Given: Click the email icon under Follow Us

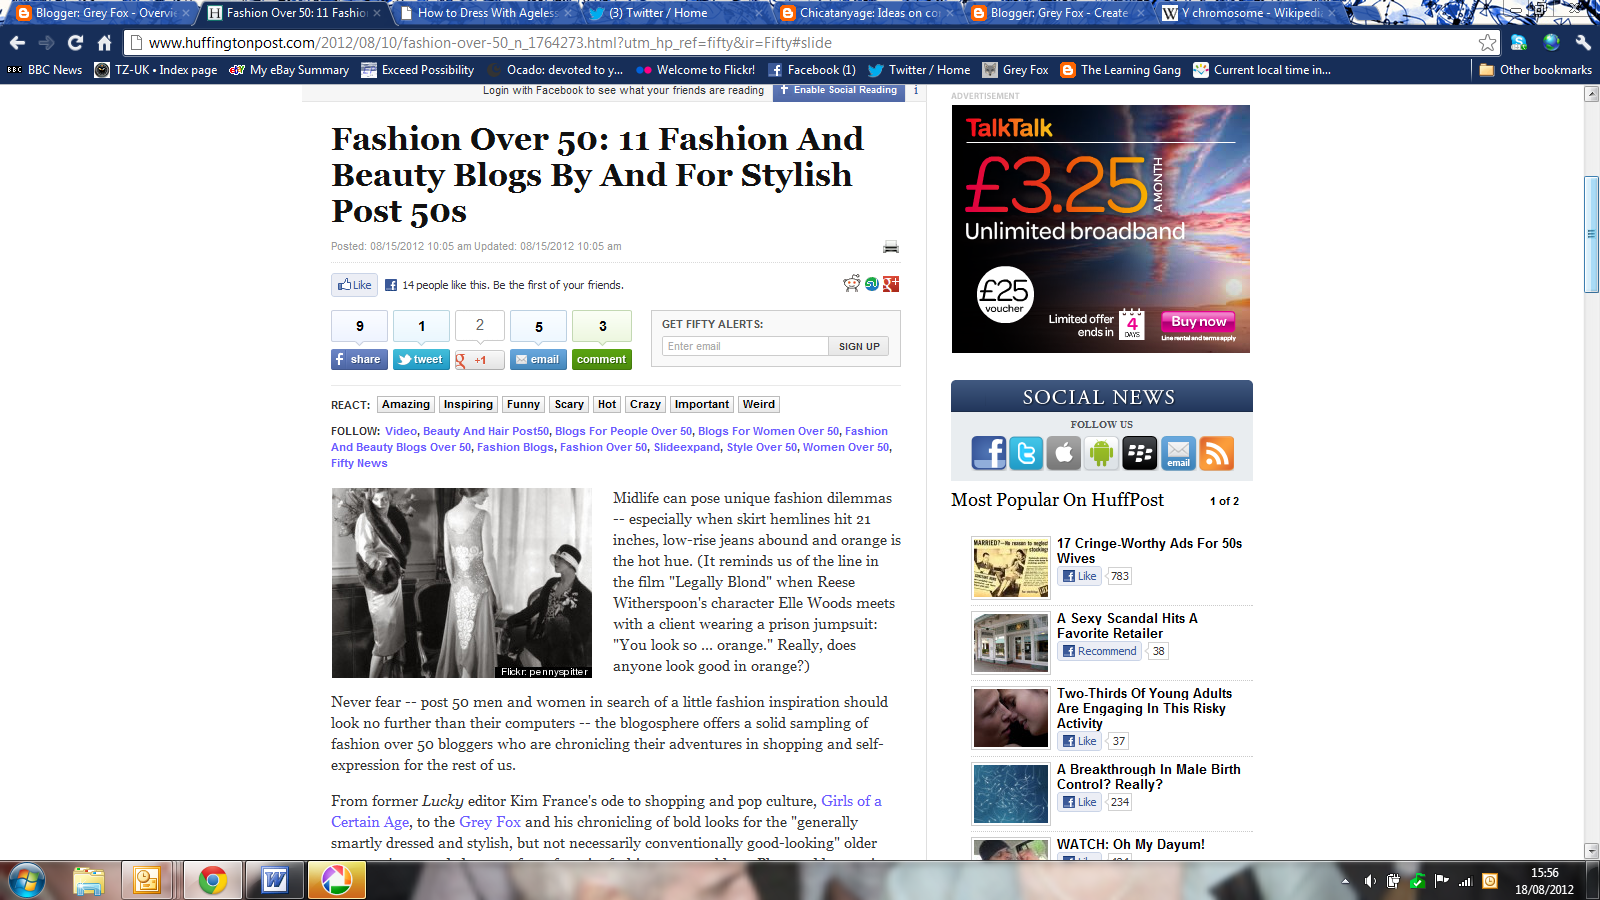Looking at the screenshot, I should (x=1178, y=453).
